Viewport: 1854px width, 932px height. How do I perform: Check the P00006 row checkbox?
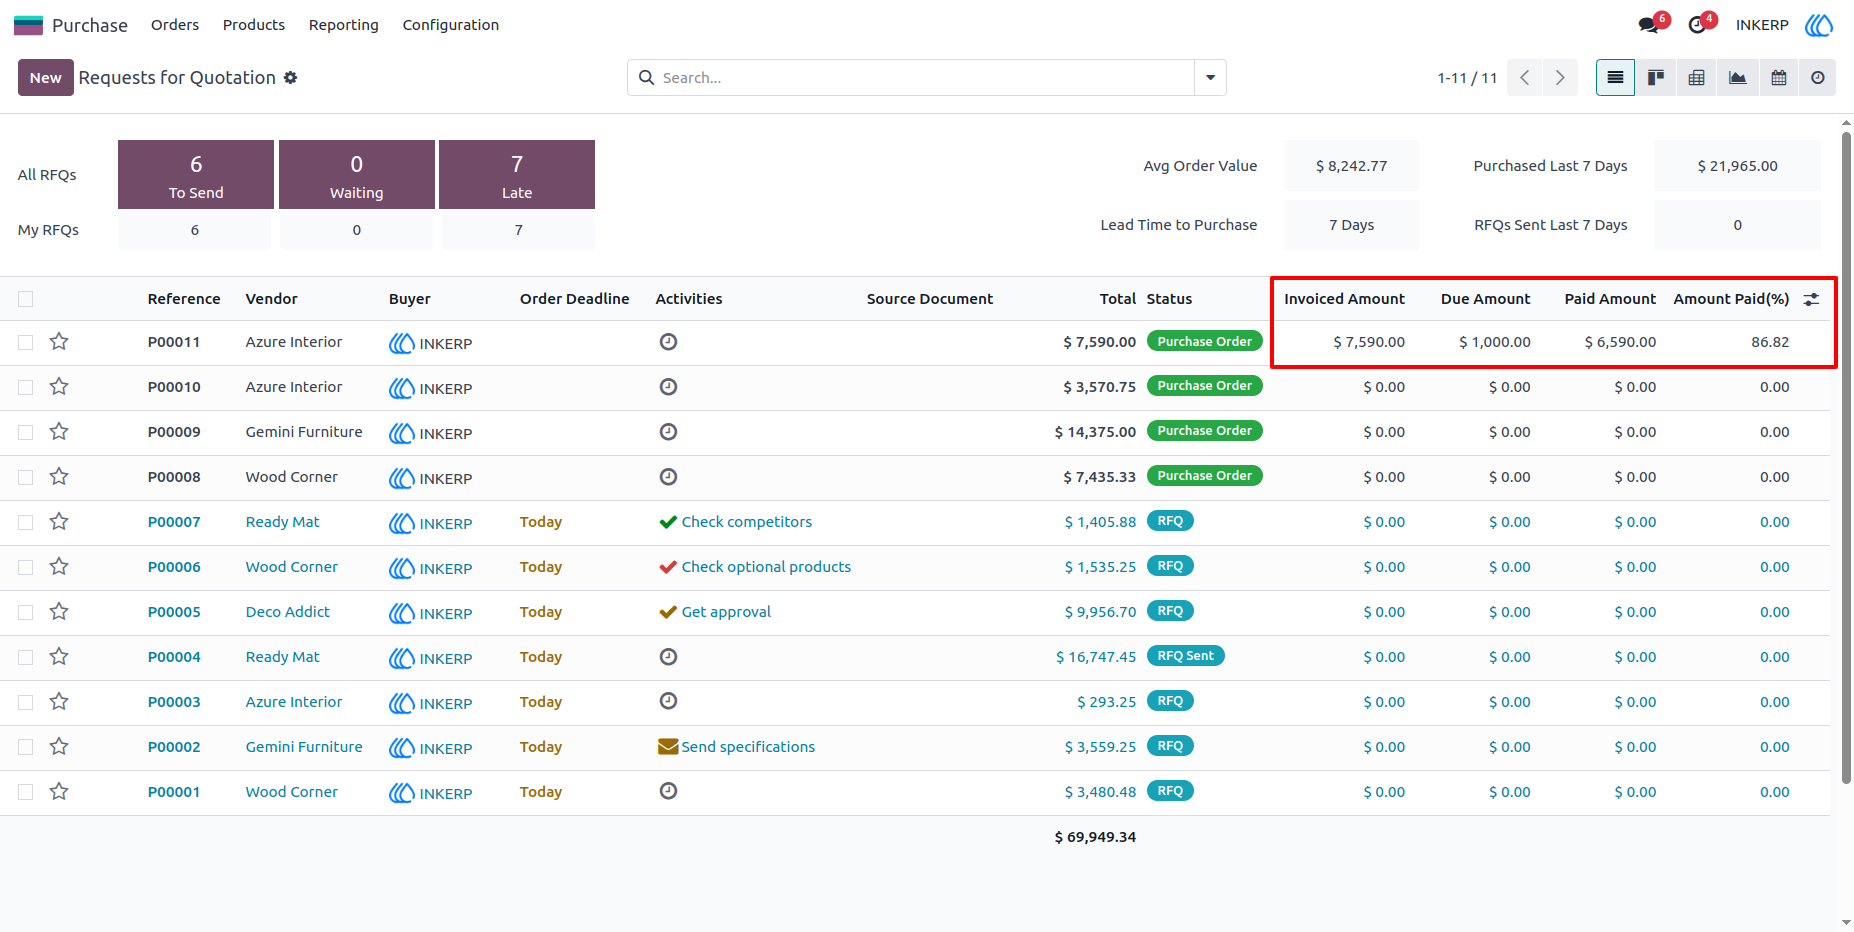point(26,567)
